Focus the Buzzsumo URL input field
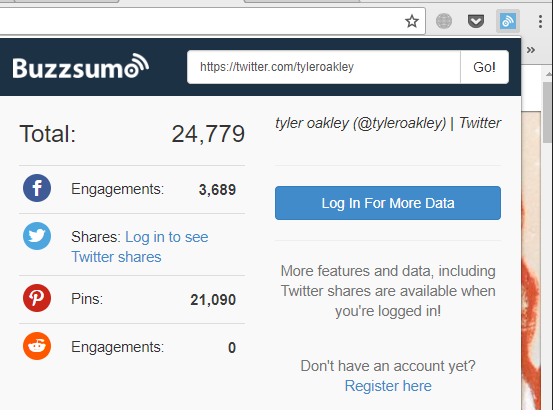Image resolution: width=553 pixels, height=410 pixels. point(324,67)
